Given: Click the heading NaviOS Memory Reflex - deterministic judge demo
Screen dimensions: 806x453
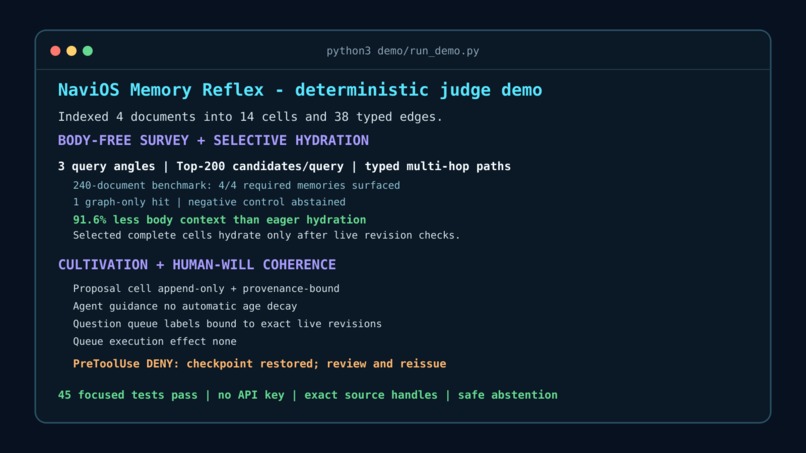Looking at the screenshot, I should [x=300, y=90].
